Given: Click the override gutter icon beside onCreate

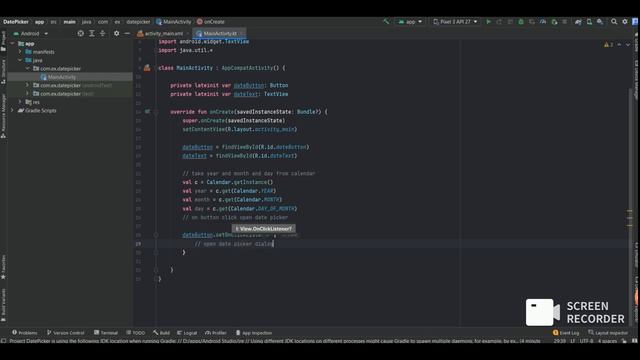Looking at the screenshot, I should 147,111.
